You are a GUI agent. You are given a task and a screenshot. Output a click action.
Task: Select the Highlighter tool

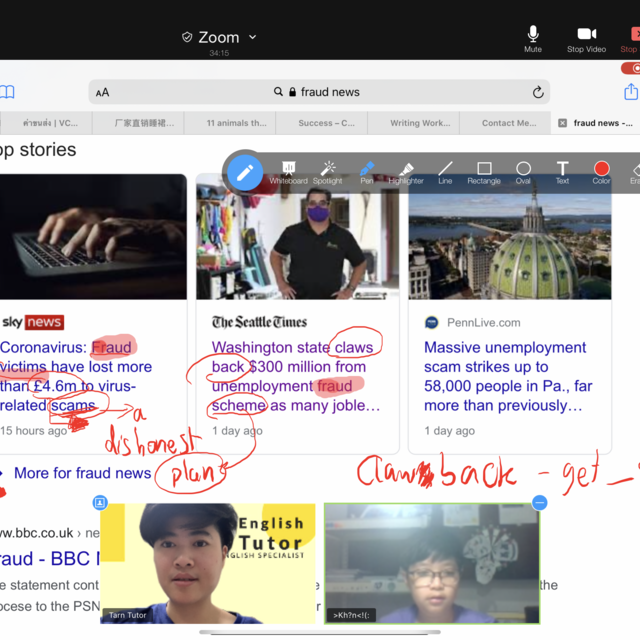[x=406, y=173]
